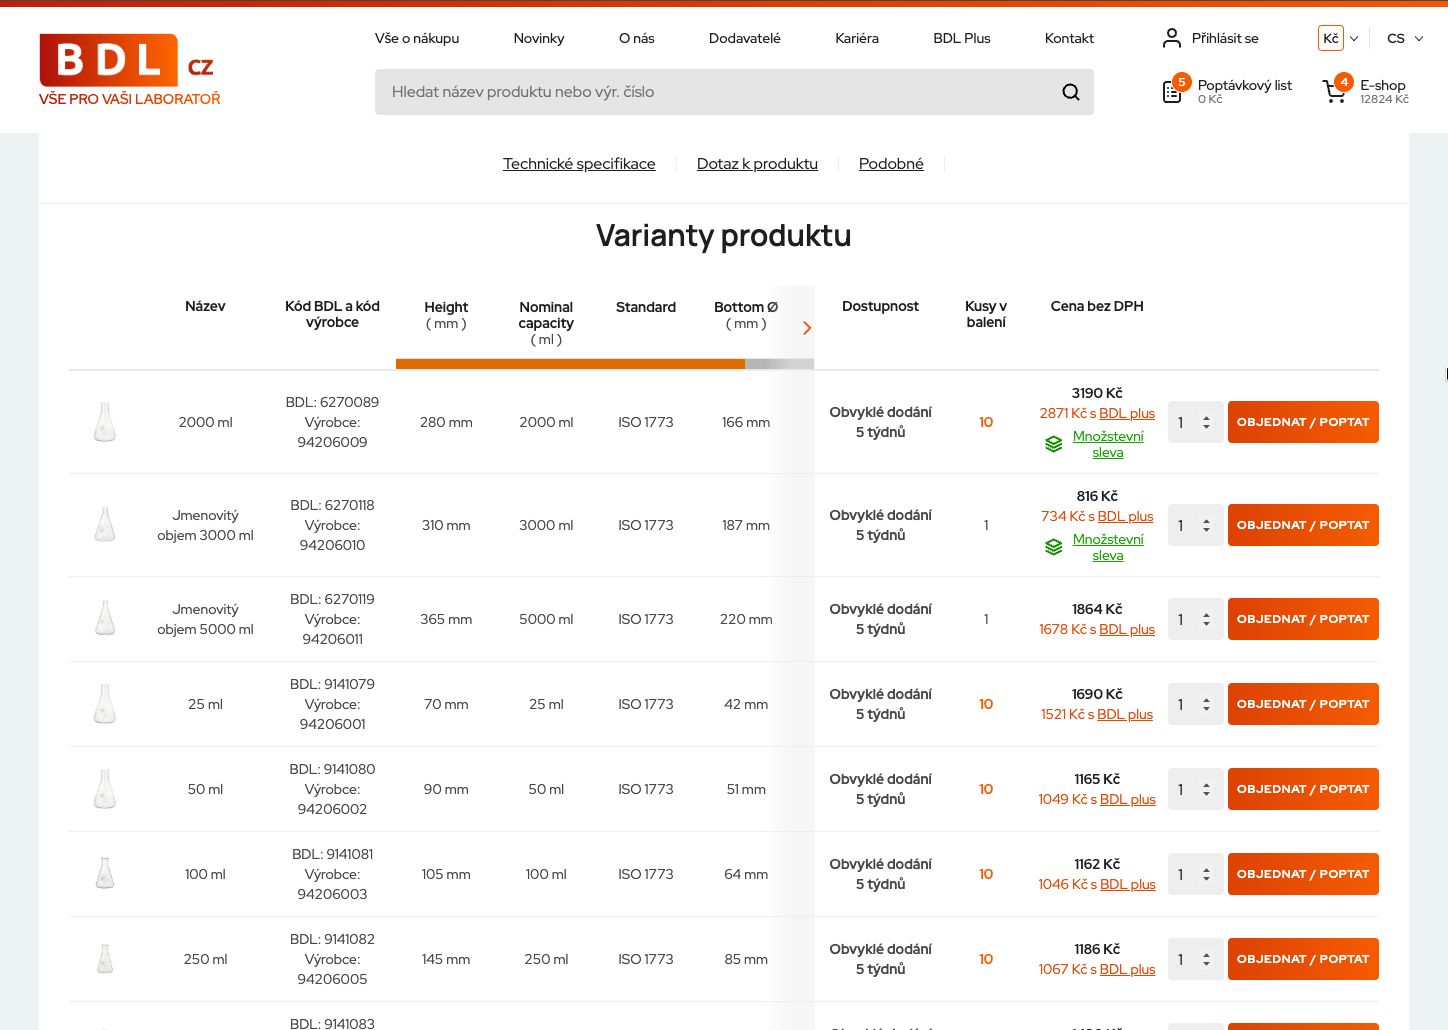Open the Poptávkový list icon
This screenshot has width=1448, height=1030.
(x=1172, y=92)
